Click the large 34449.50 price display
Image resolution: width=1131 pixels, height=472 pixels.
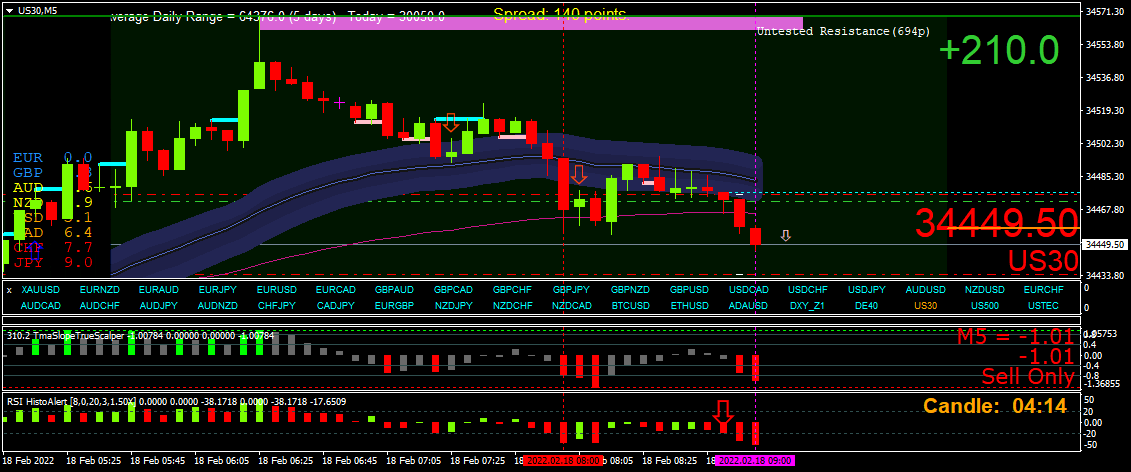(x=997, y=223)
